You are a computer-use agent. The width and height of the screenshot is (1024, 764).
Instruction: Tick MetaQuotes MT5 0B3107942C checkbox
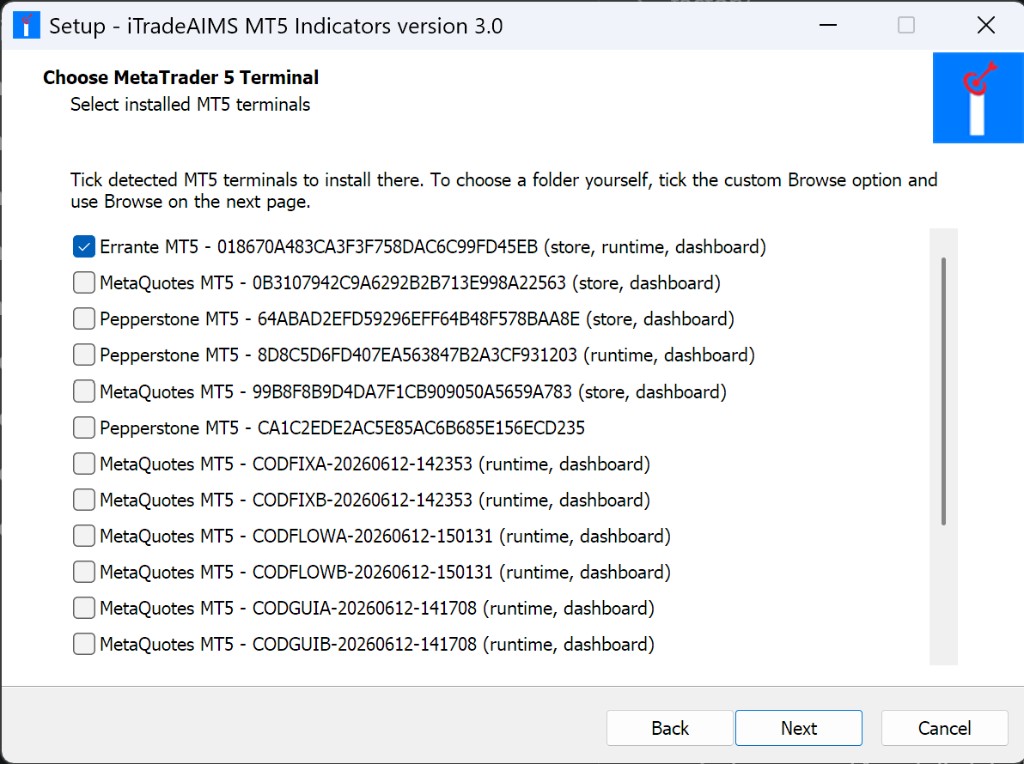click(x=84, y=283)
